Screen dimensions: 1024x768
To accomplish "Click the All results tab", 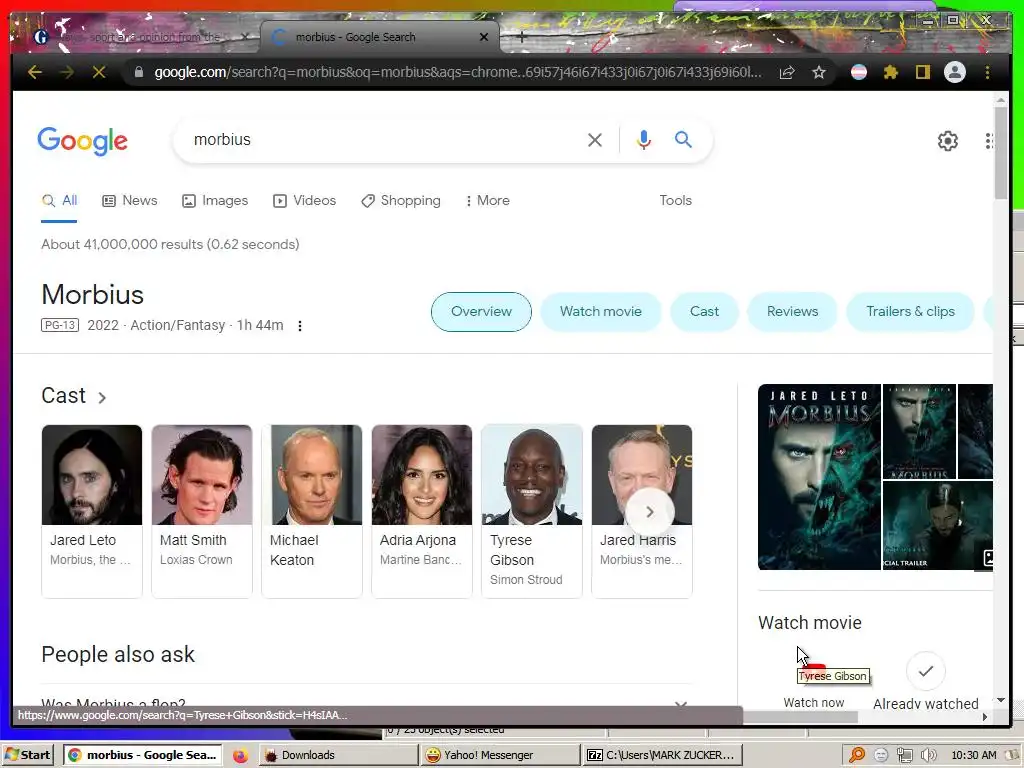I will (59, 200).
